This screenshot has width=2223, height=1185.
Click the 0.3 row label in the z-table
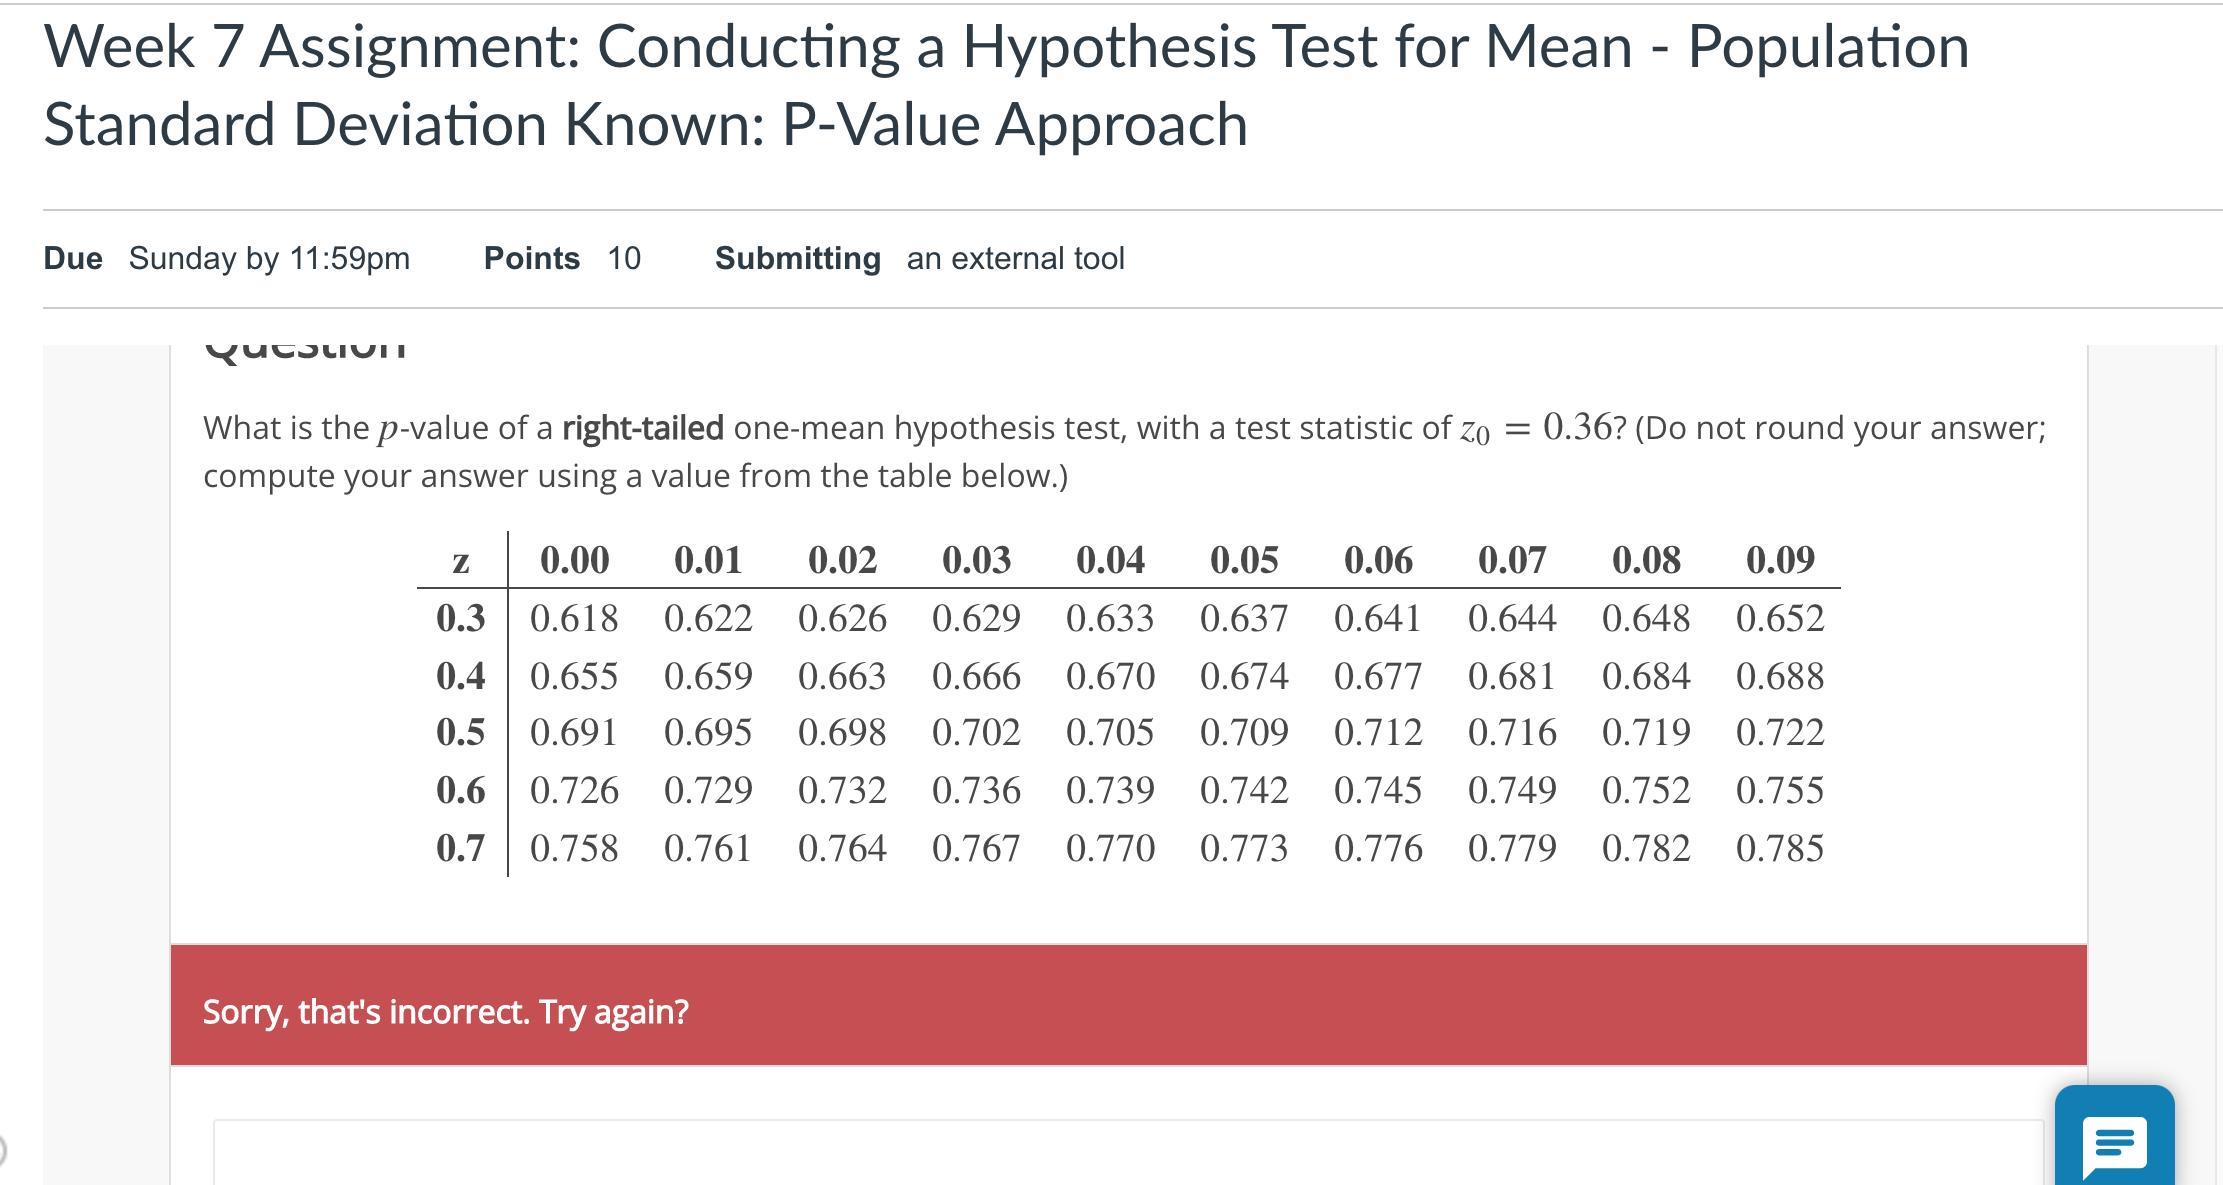pos(460,618)
